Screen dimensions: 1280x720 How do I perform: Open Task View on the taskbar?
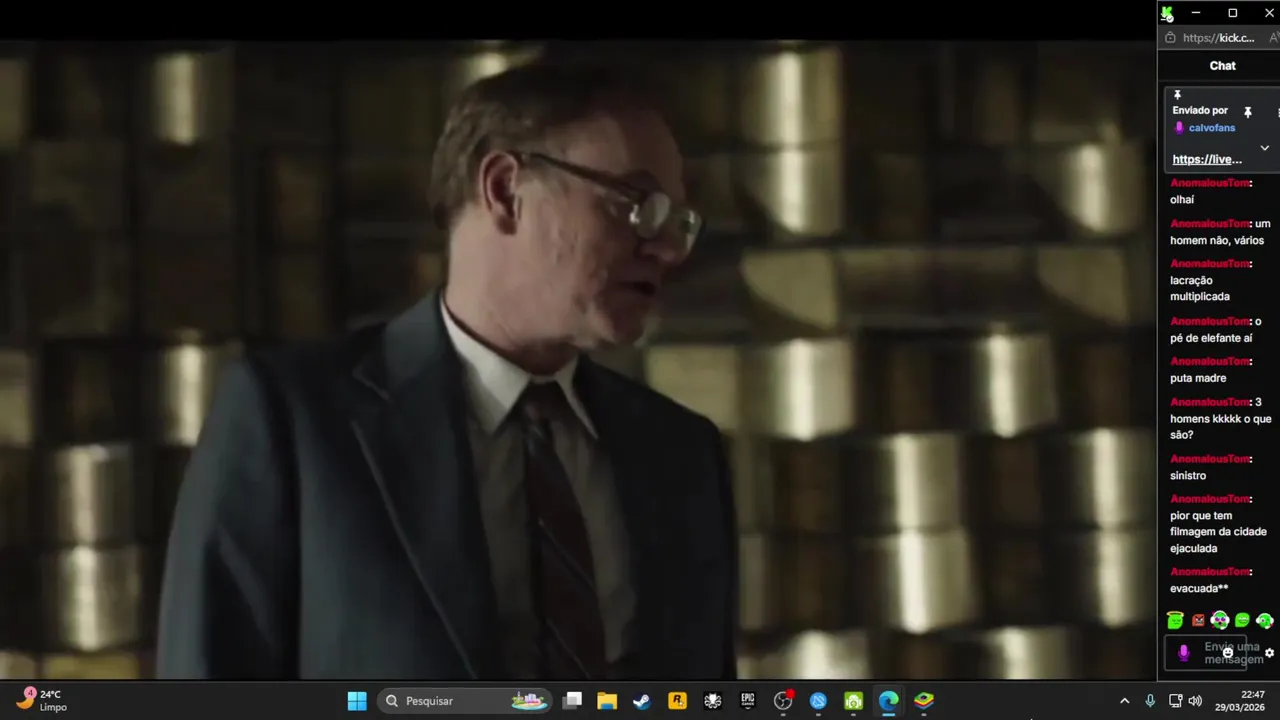572,701
